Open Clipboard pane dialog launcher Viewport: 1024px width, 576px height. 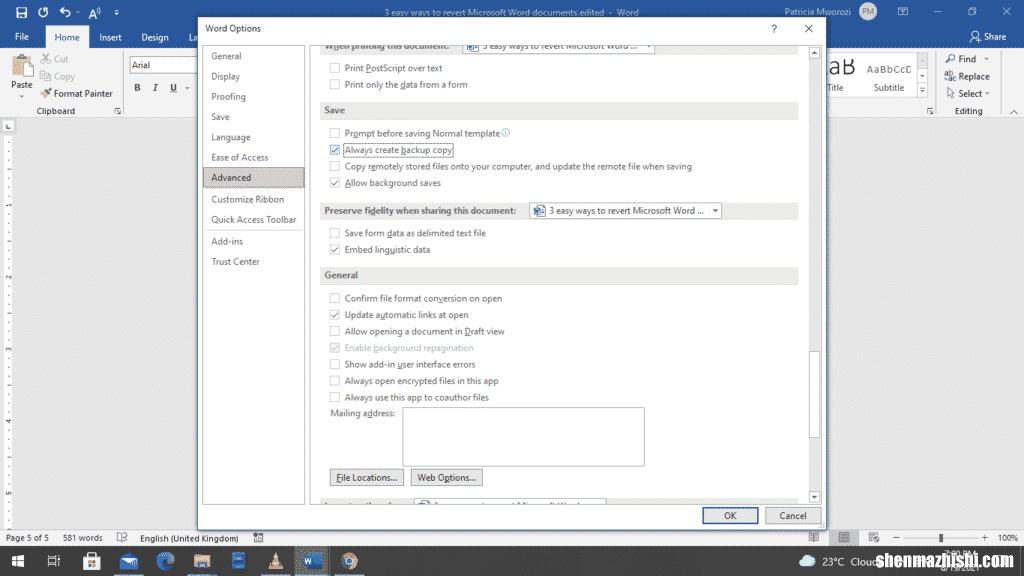tap(118, 111)
